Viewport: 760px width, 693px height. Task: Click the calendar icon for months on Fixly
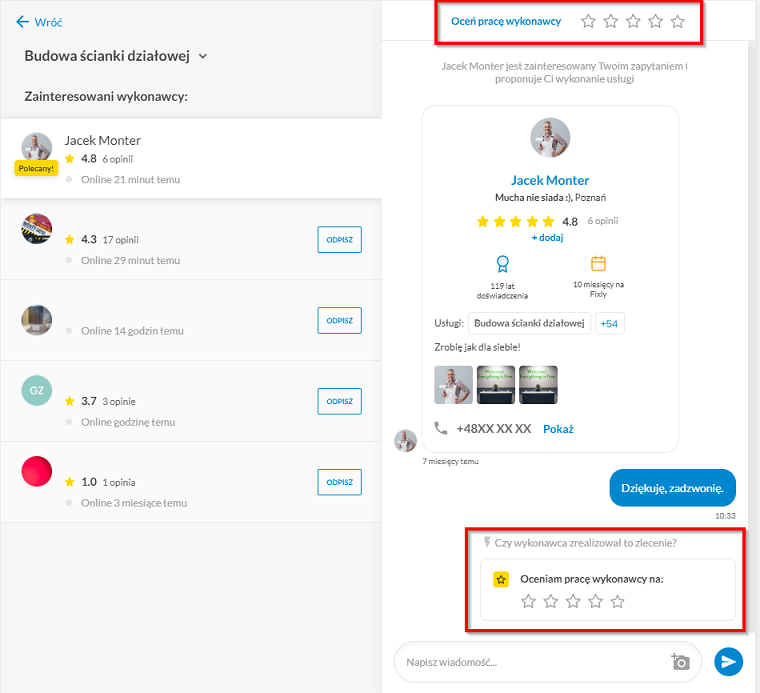(598, 263)
